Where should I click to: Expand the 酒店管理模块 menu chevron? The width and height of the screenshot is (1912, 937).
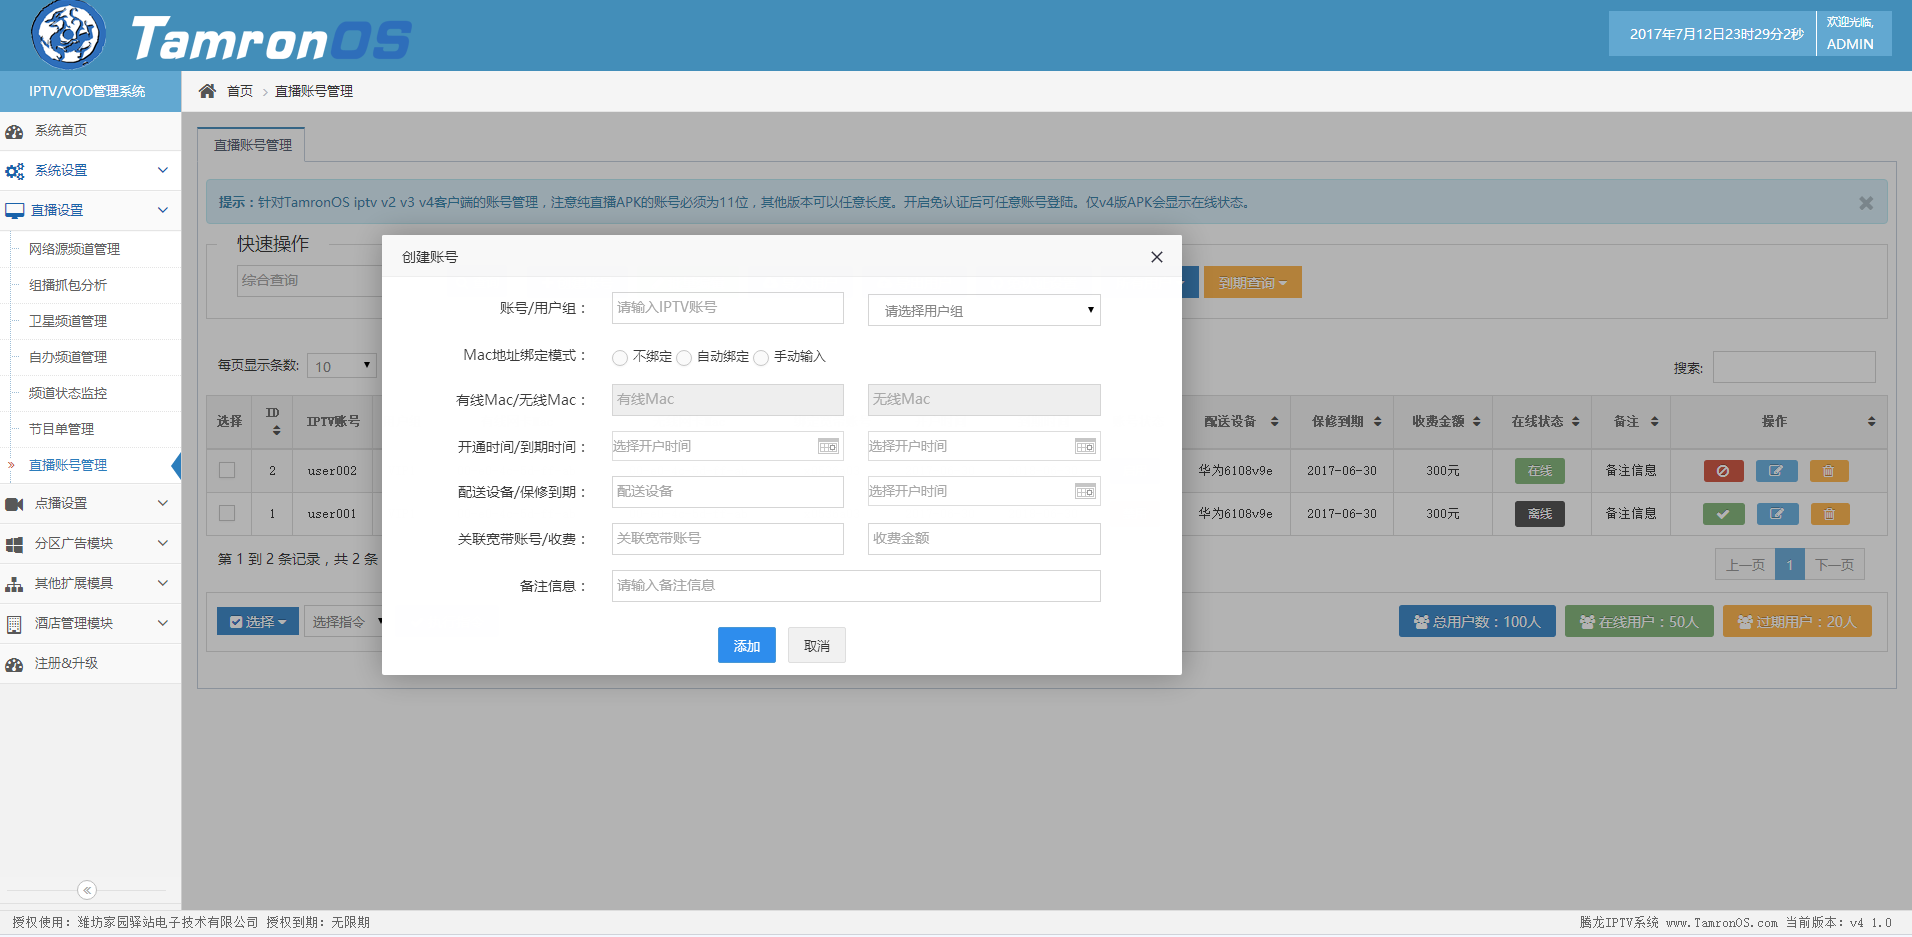coord(162,624)
